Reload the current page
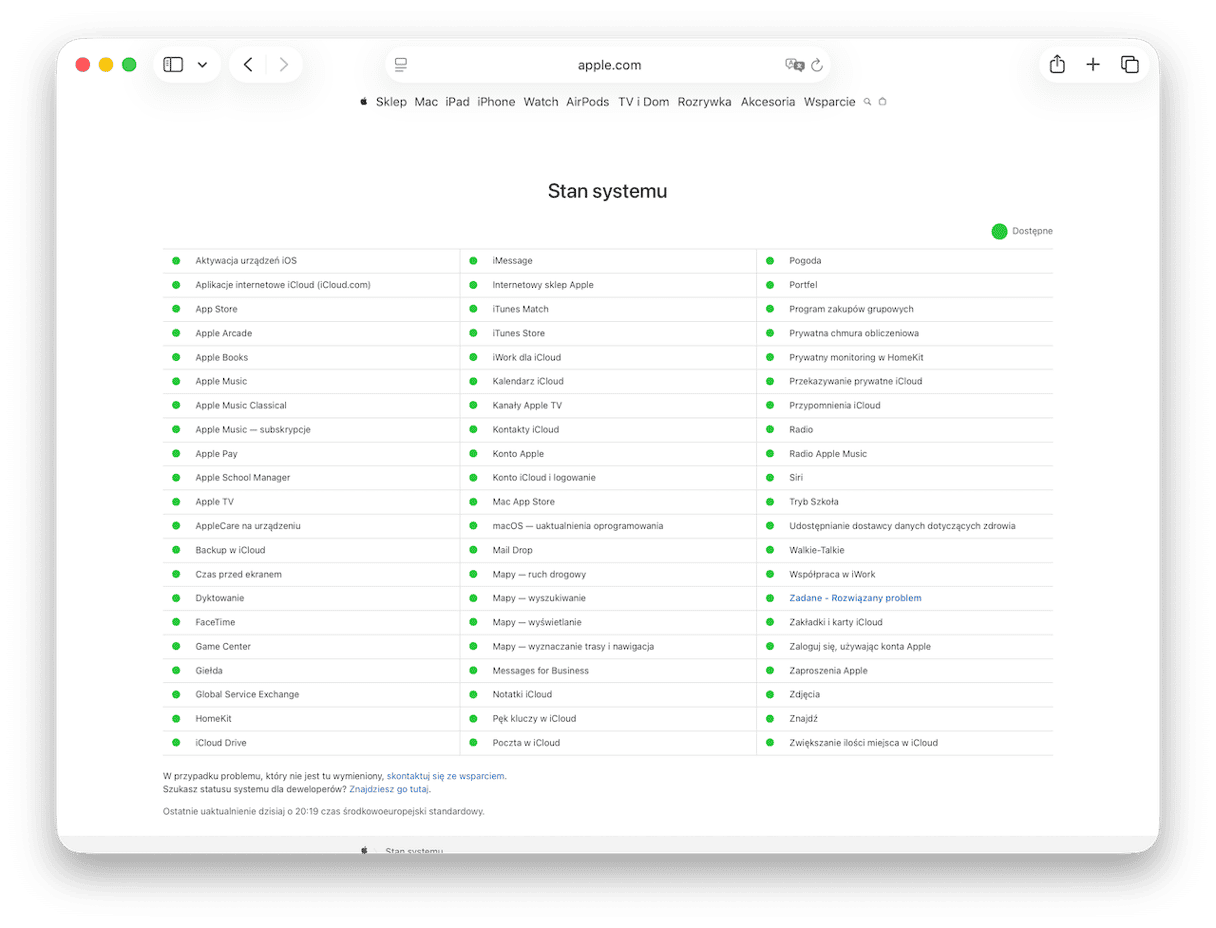 817,65
